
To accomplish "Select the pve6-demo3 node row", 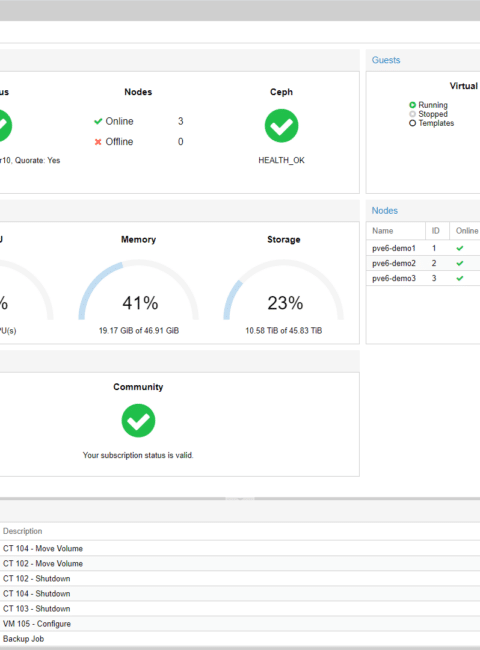I will point(423,278).
